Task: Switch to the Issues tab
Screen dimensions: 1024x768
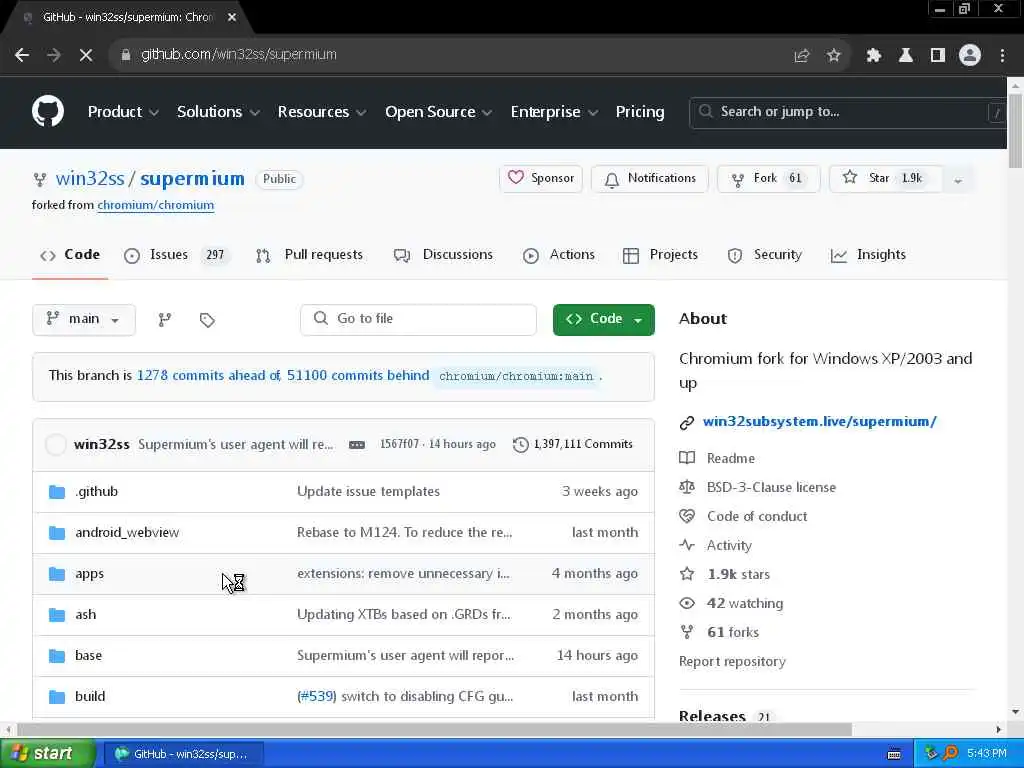Action: coord(176,255)
